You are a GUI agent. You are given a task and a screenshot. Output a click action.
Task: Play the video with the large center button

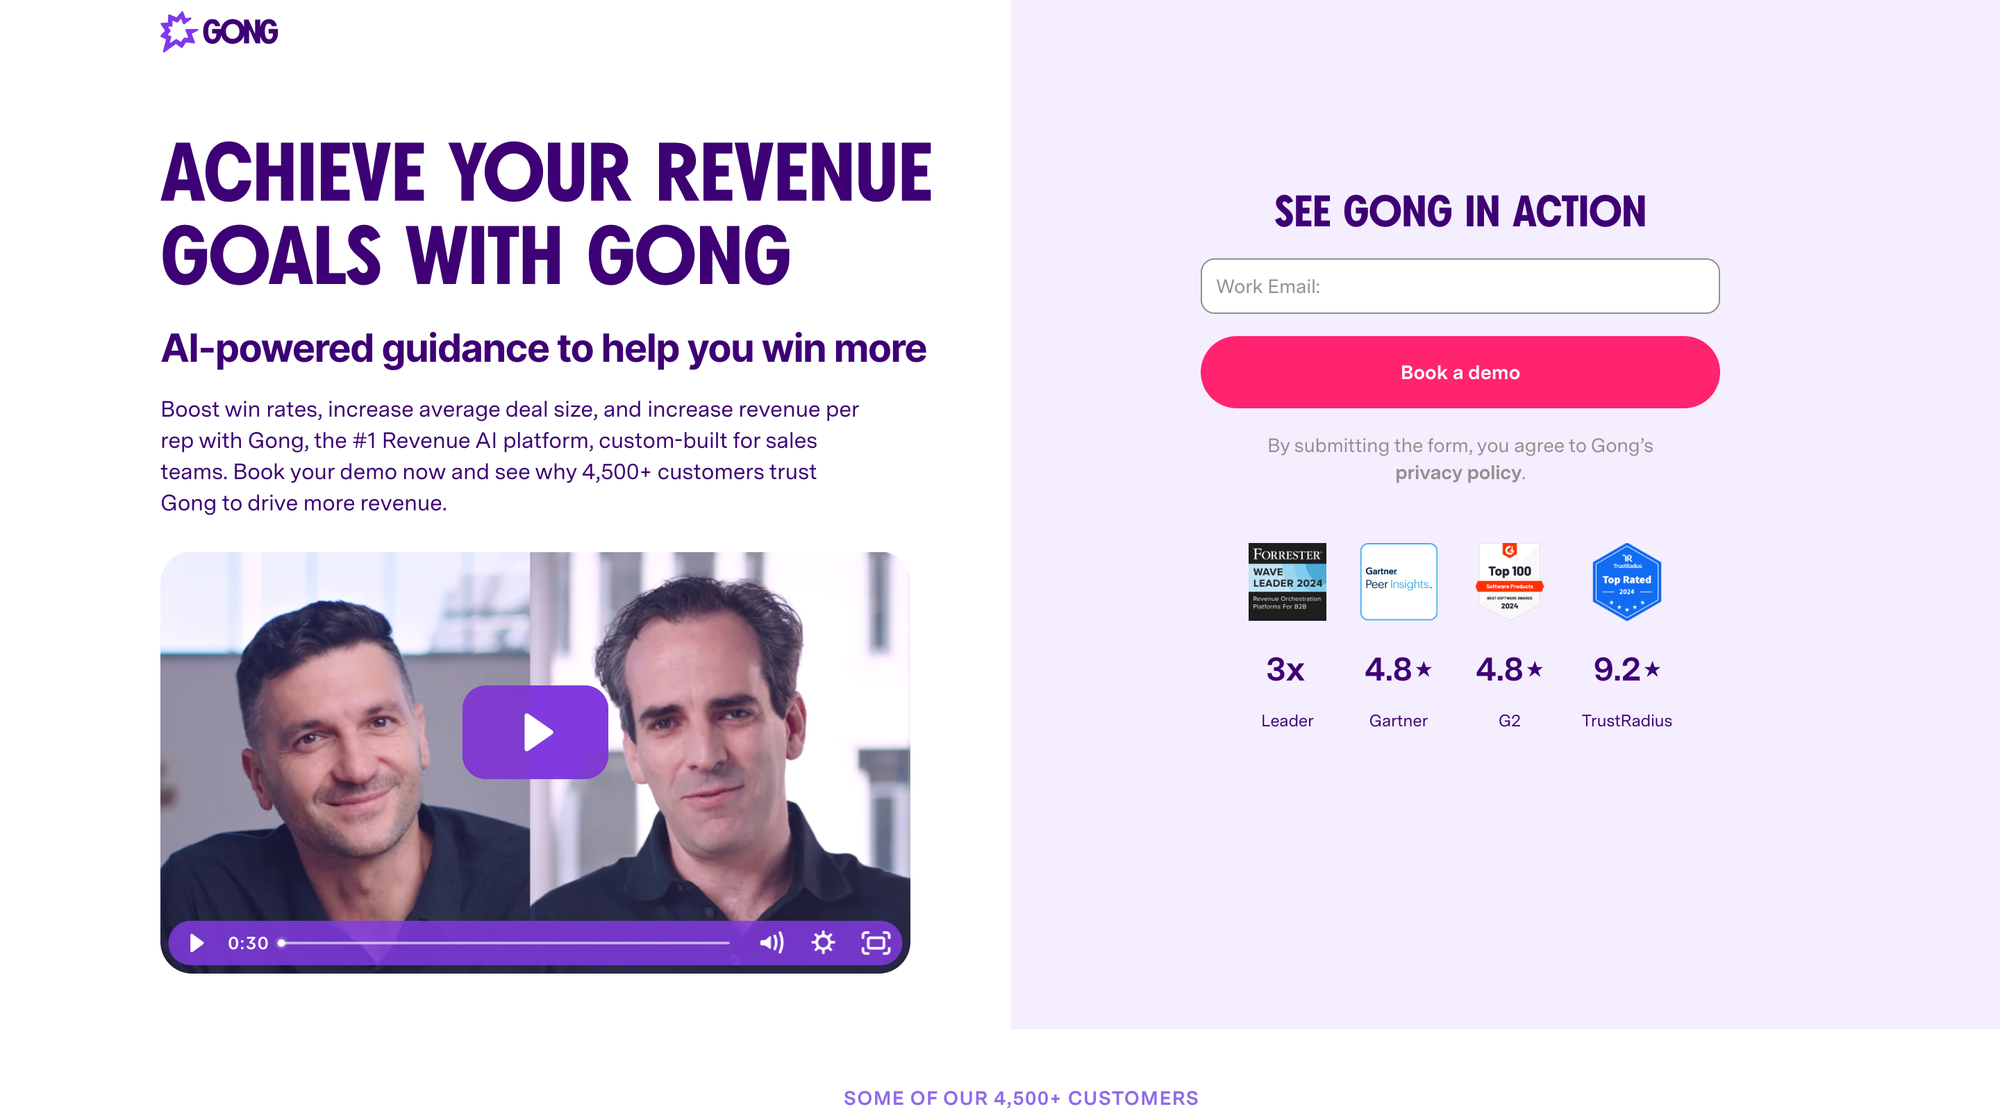click(535, 732)
